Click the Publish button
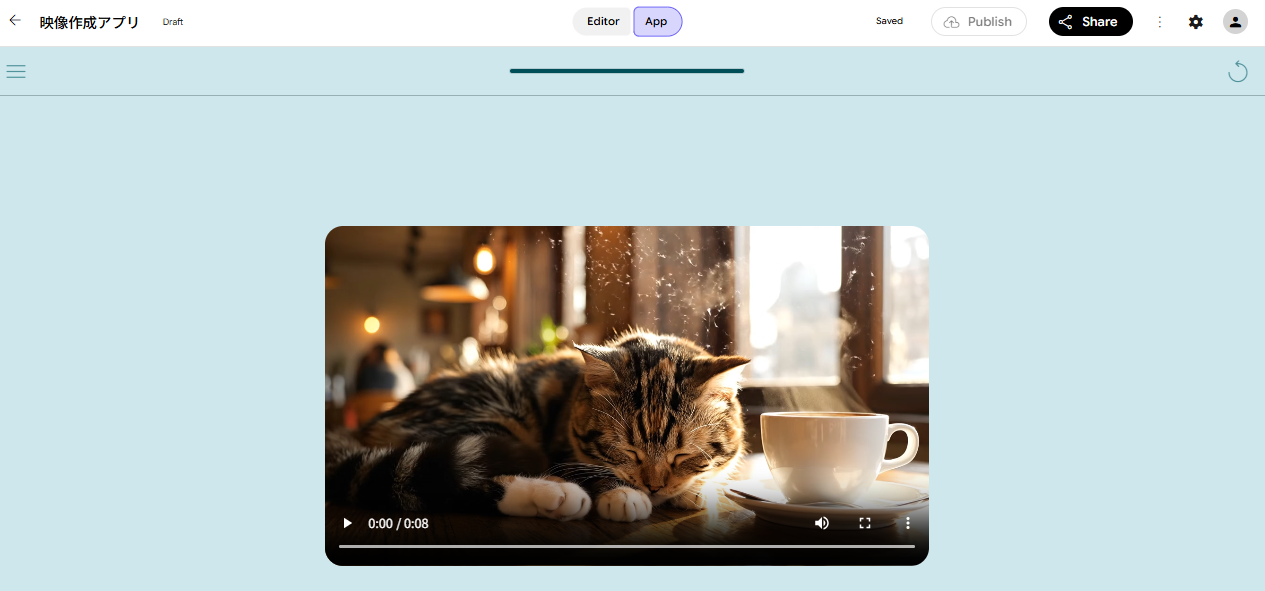The height and width of the screenshot is (591, 1265). click(x=979, y=22)
